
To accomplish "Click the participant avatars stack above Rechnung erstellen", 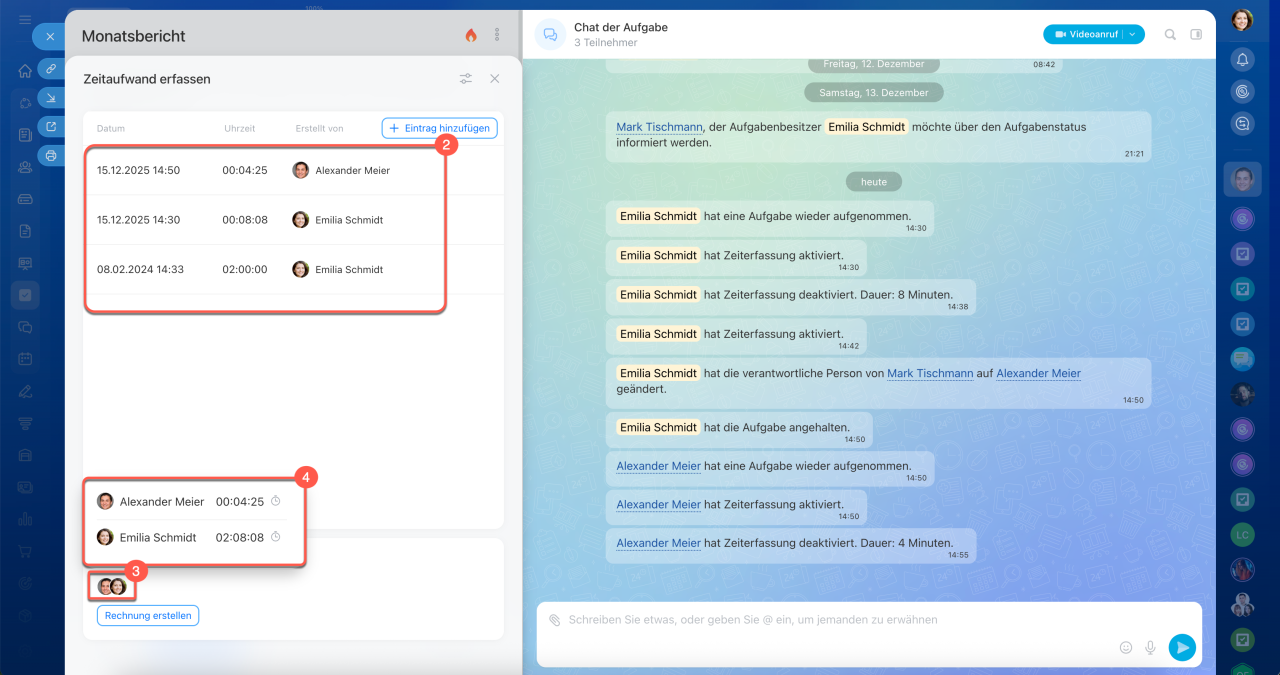I will pos(111,587).
